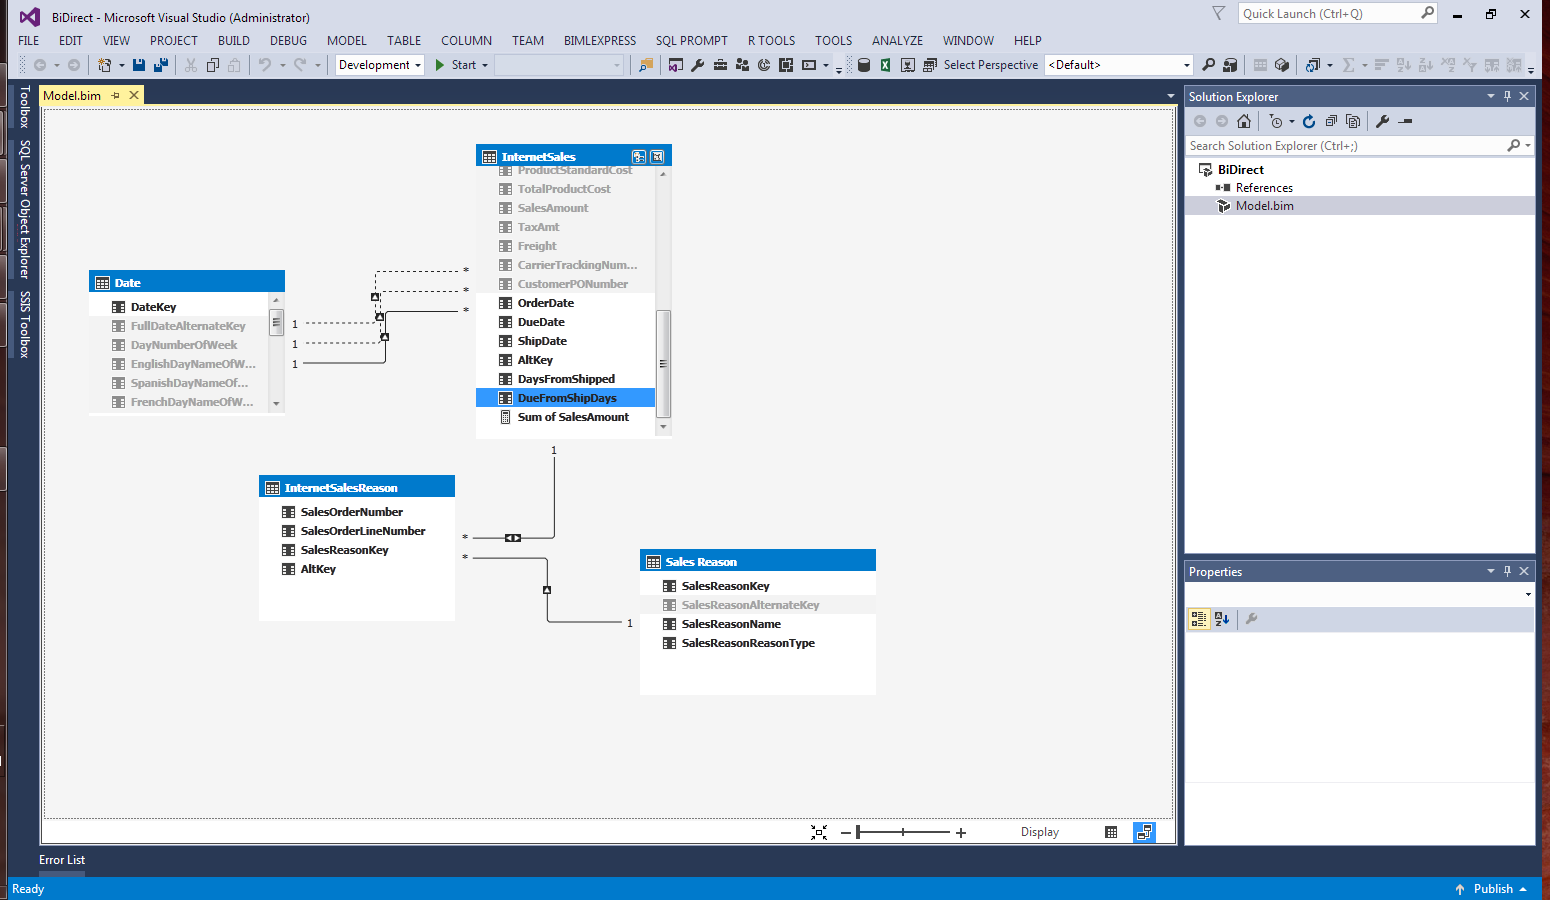Image resolution: width=1550 pixels, height=900 pixels.
Task: Click the Date table scrollbar thumb
Action: pyautogui.click(x=277, y=323)
